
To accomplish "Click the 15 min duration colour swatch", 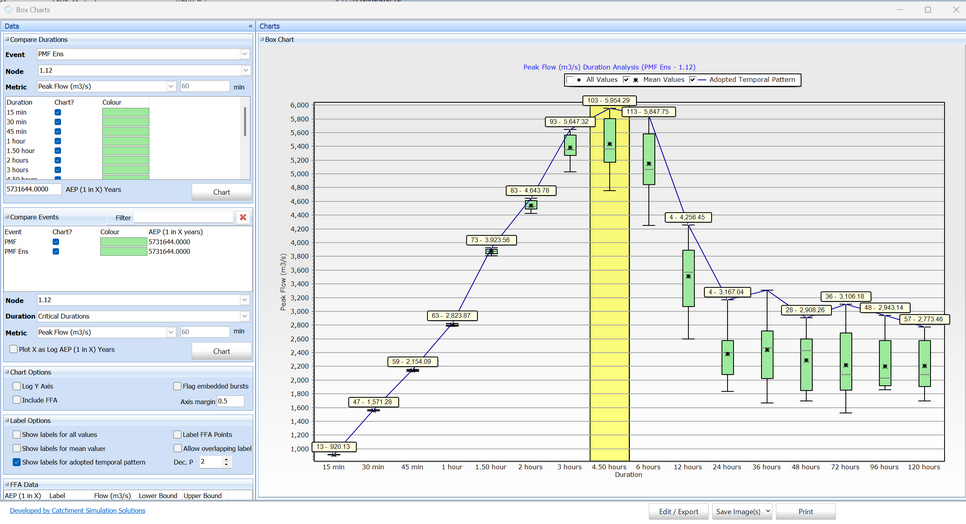I will pos(125,113).
